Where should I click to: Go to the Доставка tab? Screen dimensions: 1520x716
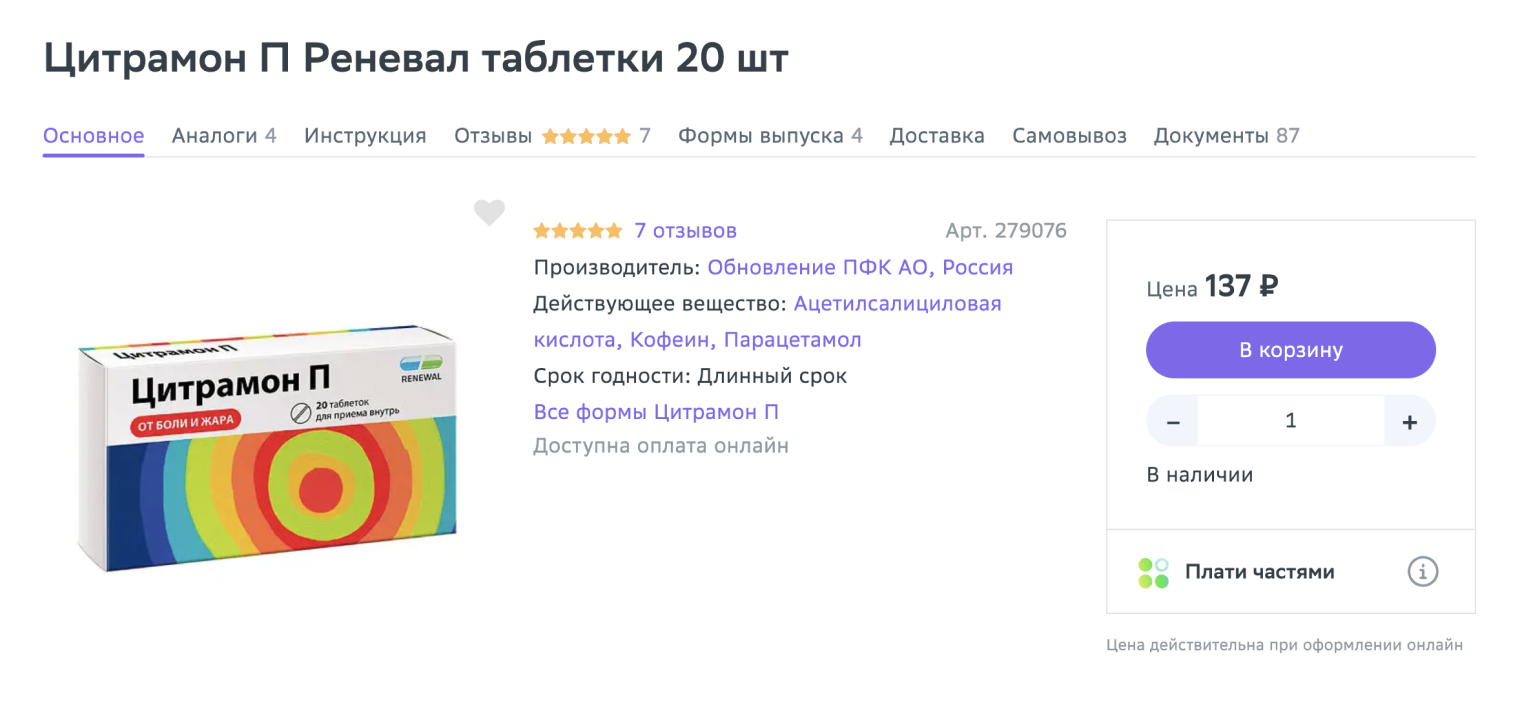937,136
